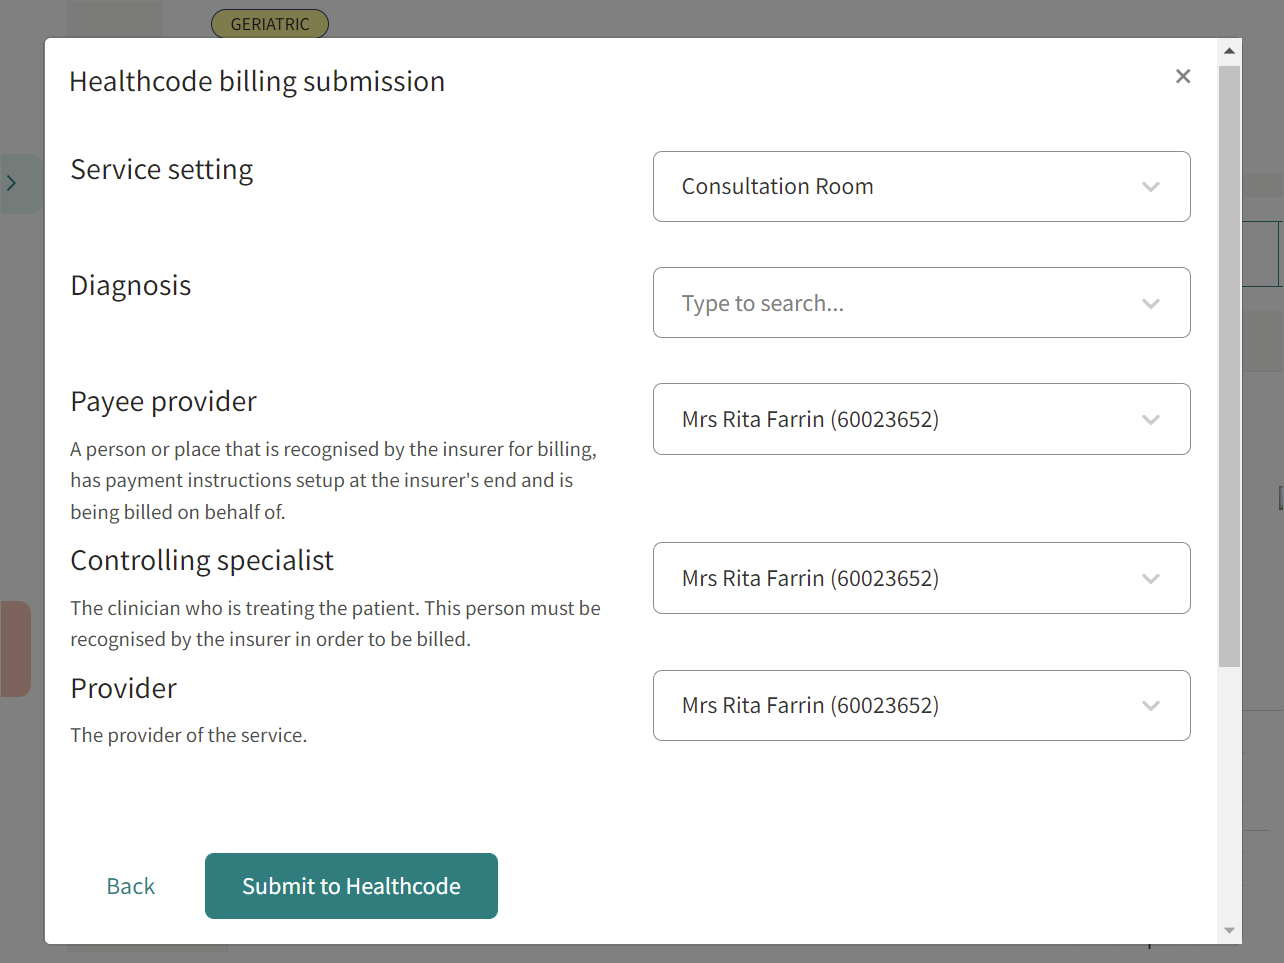Screen dimensions: 1284x963
Task: Close the Healthcode billing submission dialog
Action: [1183, 76]
